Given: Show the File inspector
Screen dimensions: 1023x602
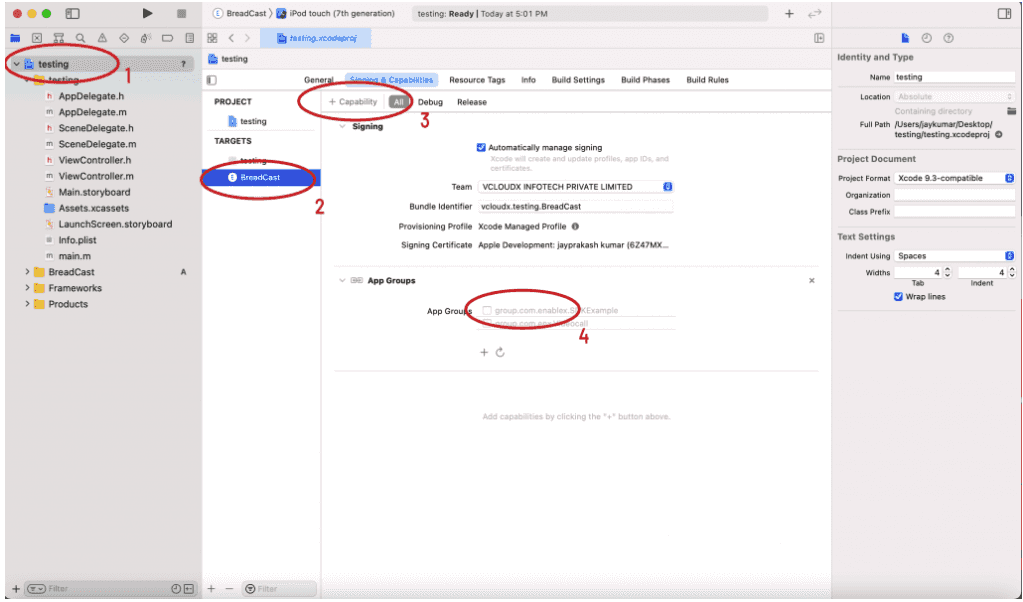Looking at the screenshot, I should [905, 38].
